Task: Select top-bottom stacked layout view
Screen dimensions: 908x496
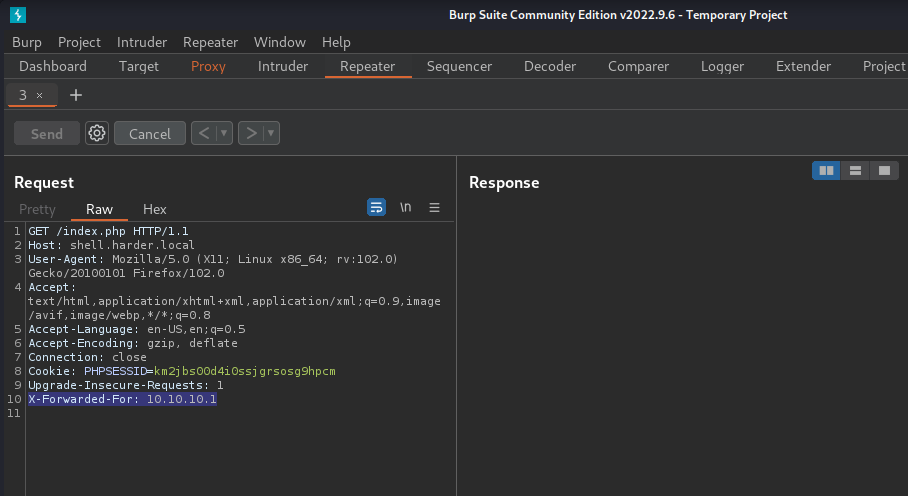Action: (x=855, y=171)
